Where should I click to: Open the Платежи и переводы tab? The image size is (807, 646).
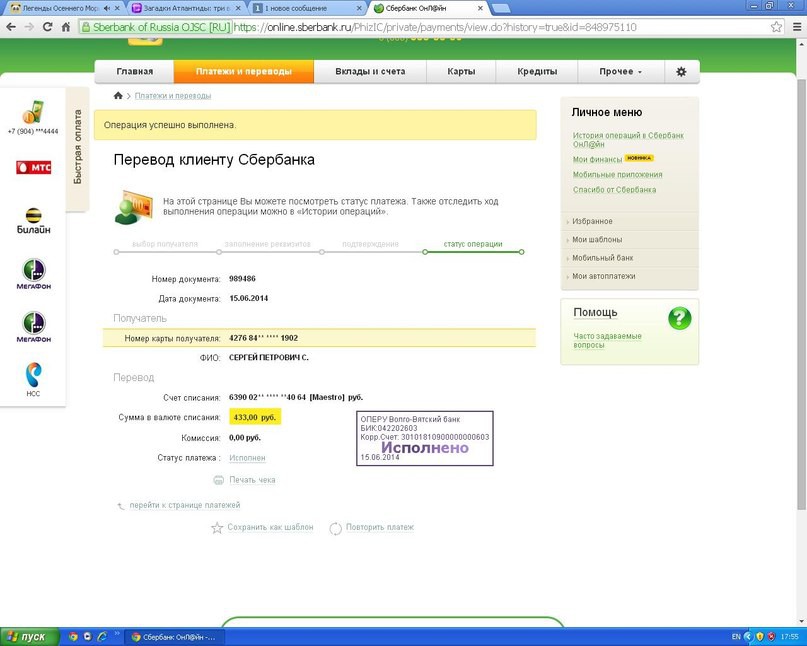click(x=244, y=72)
